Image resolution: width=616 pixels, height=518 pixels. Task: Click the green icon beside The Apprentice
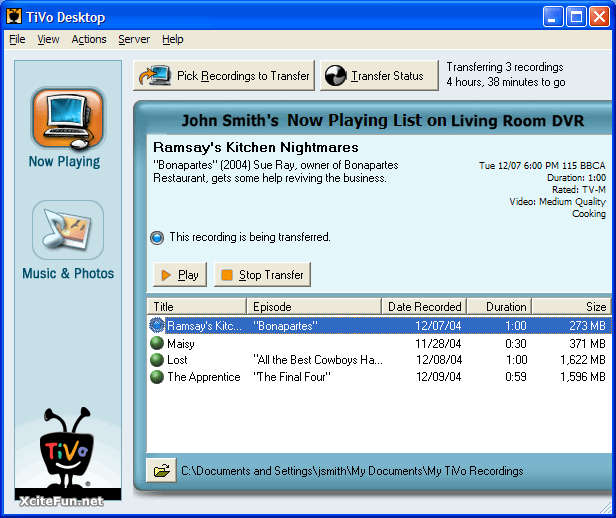click(x=157, y=377)
